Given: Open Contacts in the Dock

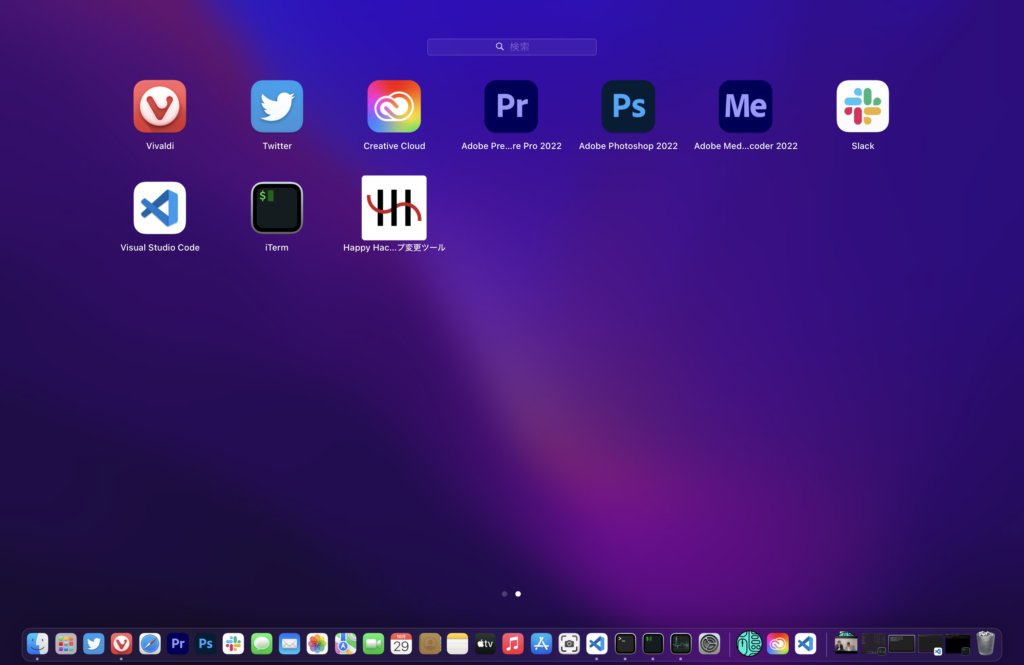Looking at the screenshot, I should 430,644.
